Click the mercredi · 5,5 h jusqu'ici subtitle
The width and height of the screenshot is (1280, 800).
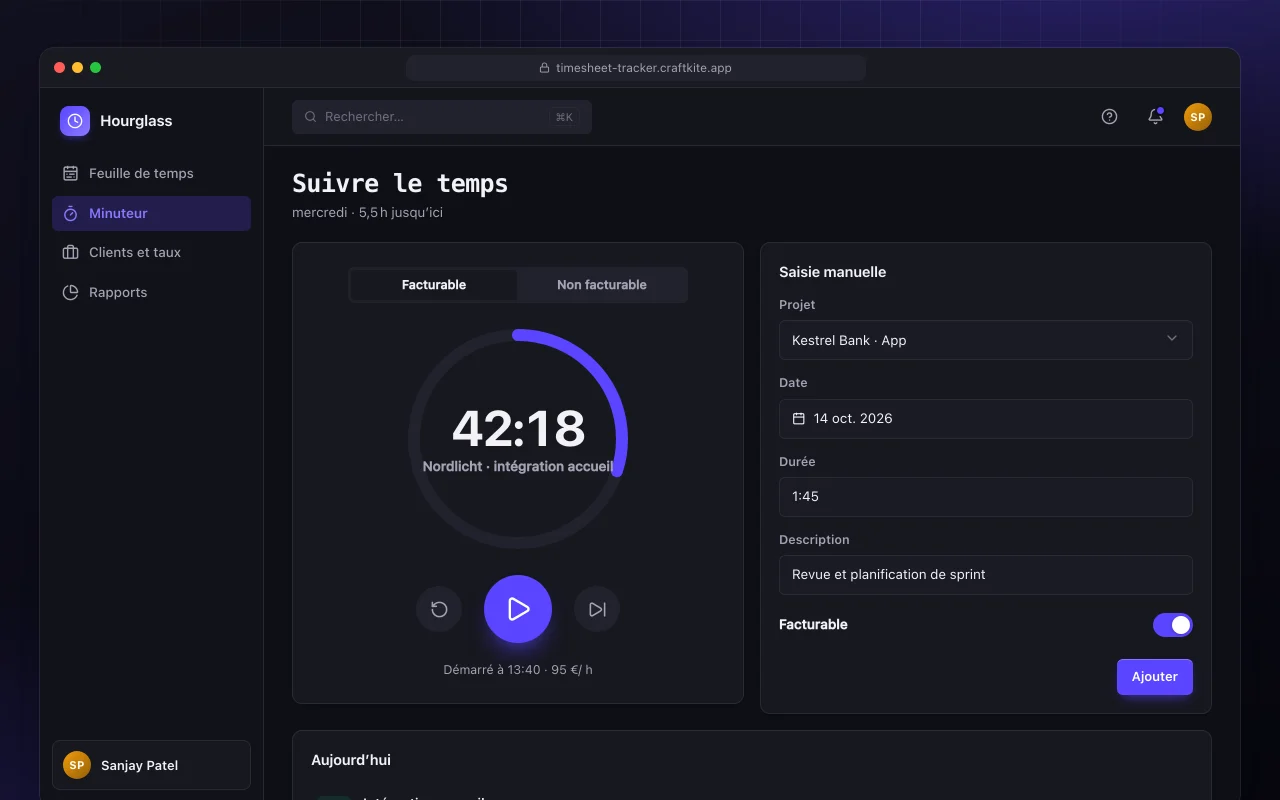pyautogui.click(x=367, y=213)
